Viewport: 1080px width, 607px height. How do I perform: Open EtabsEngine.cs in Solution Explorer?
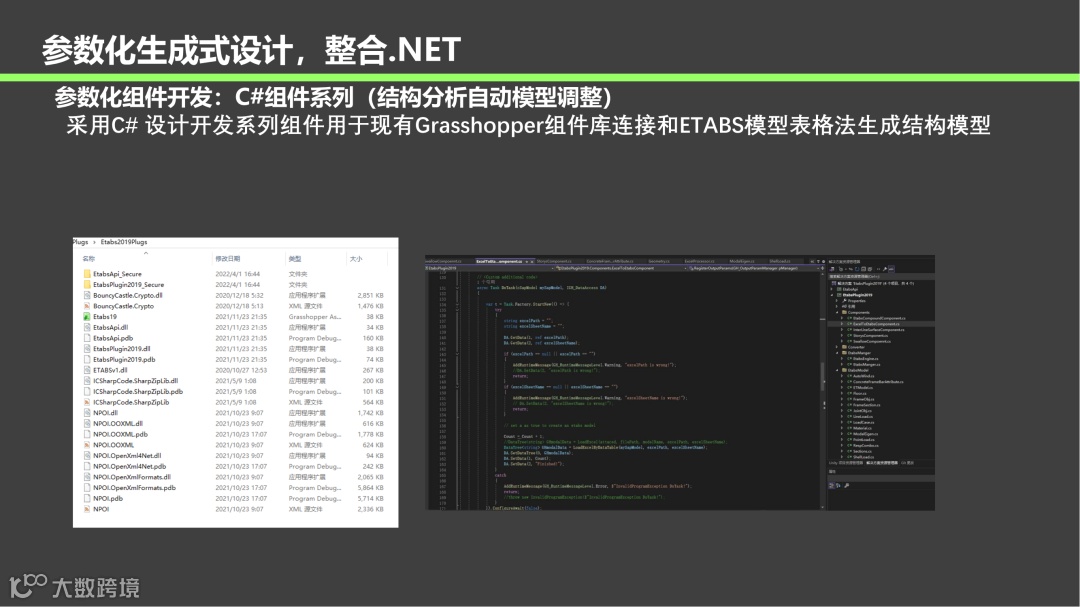coord(866,358)
